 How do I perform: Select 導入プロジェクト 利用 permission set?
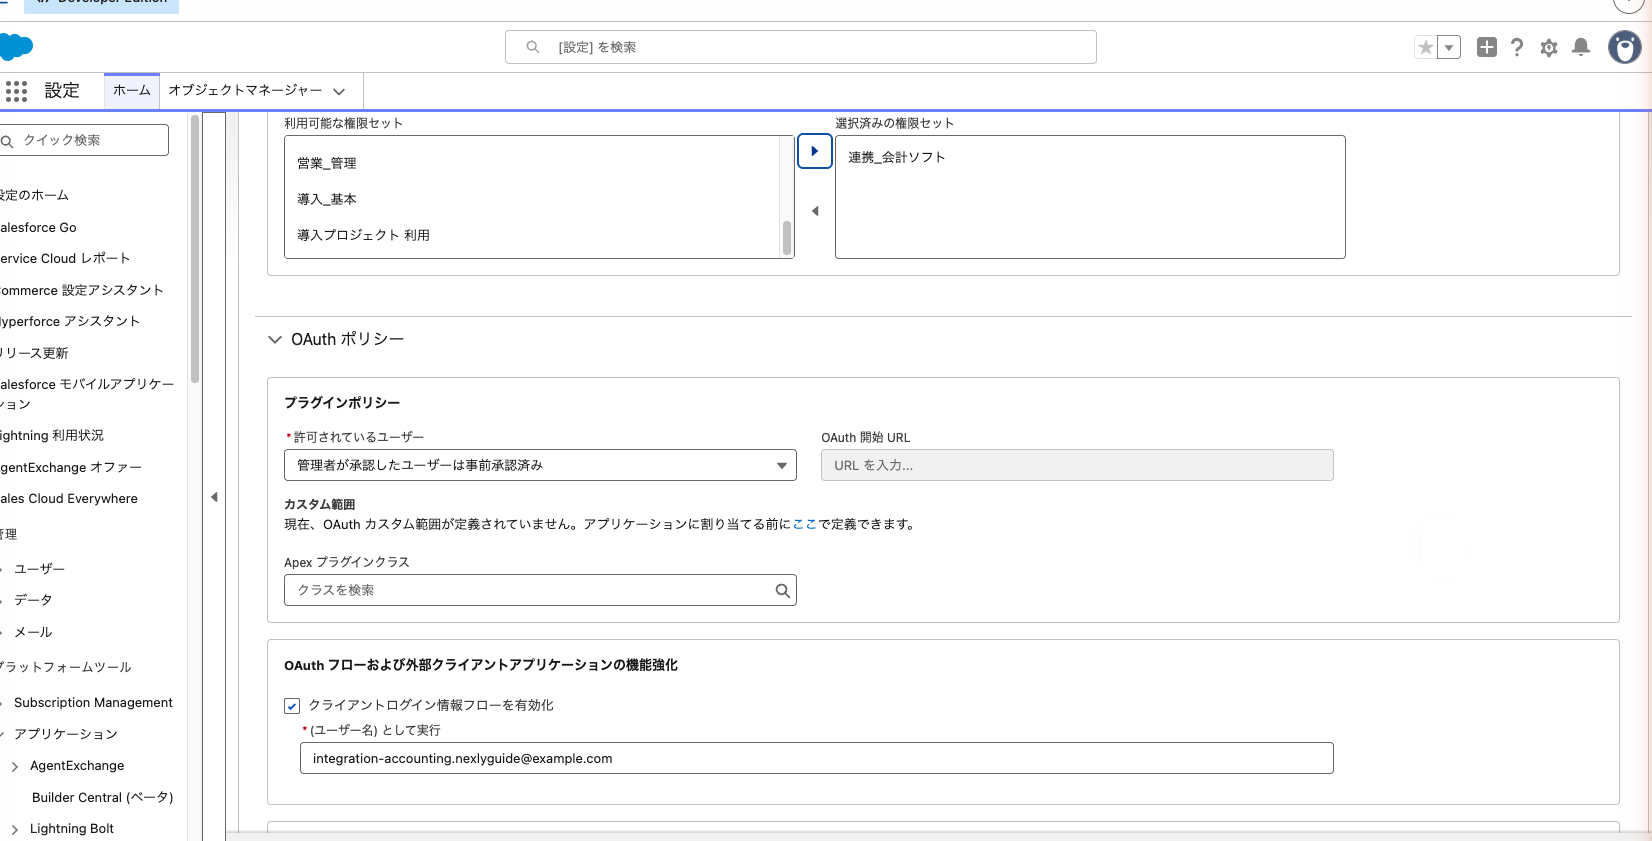(363, 235)
